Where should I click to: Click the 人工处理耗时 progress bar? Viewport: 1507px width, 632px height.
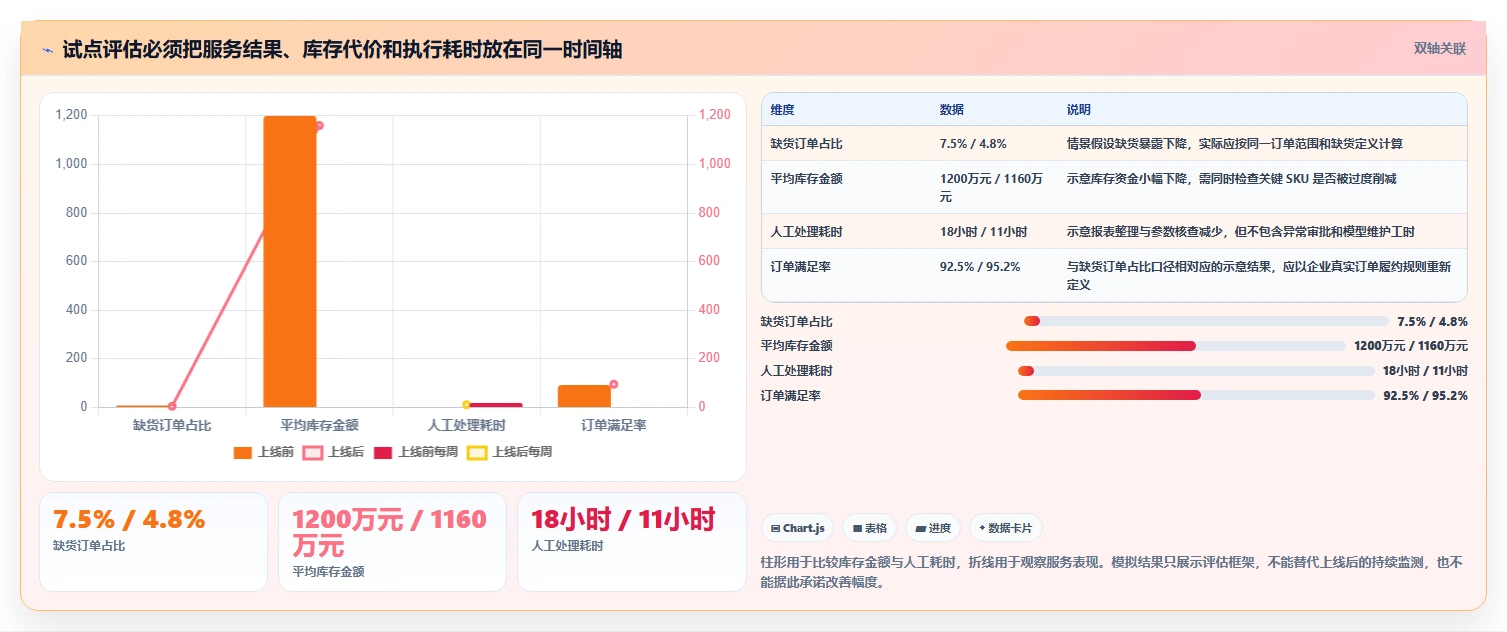(1196, 370)
